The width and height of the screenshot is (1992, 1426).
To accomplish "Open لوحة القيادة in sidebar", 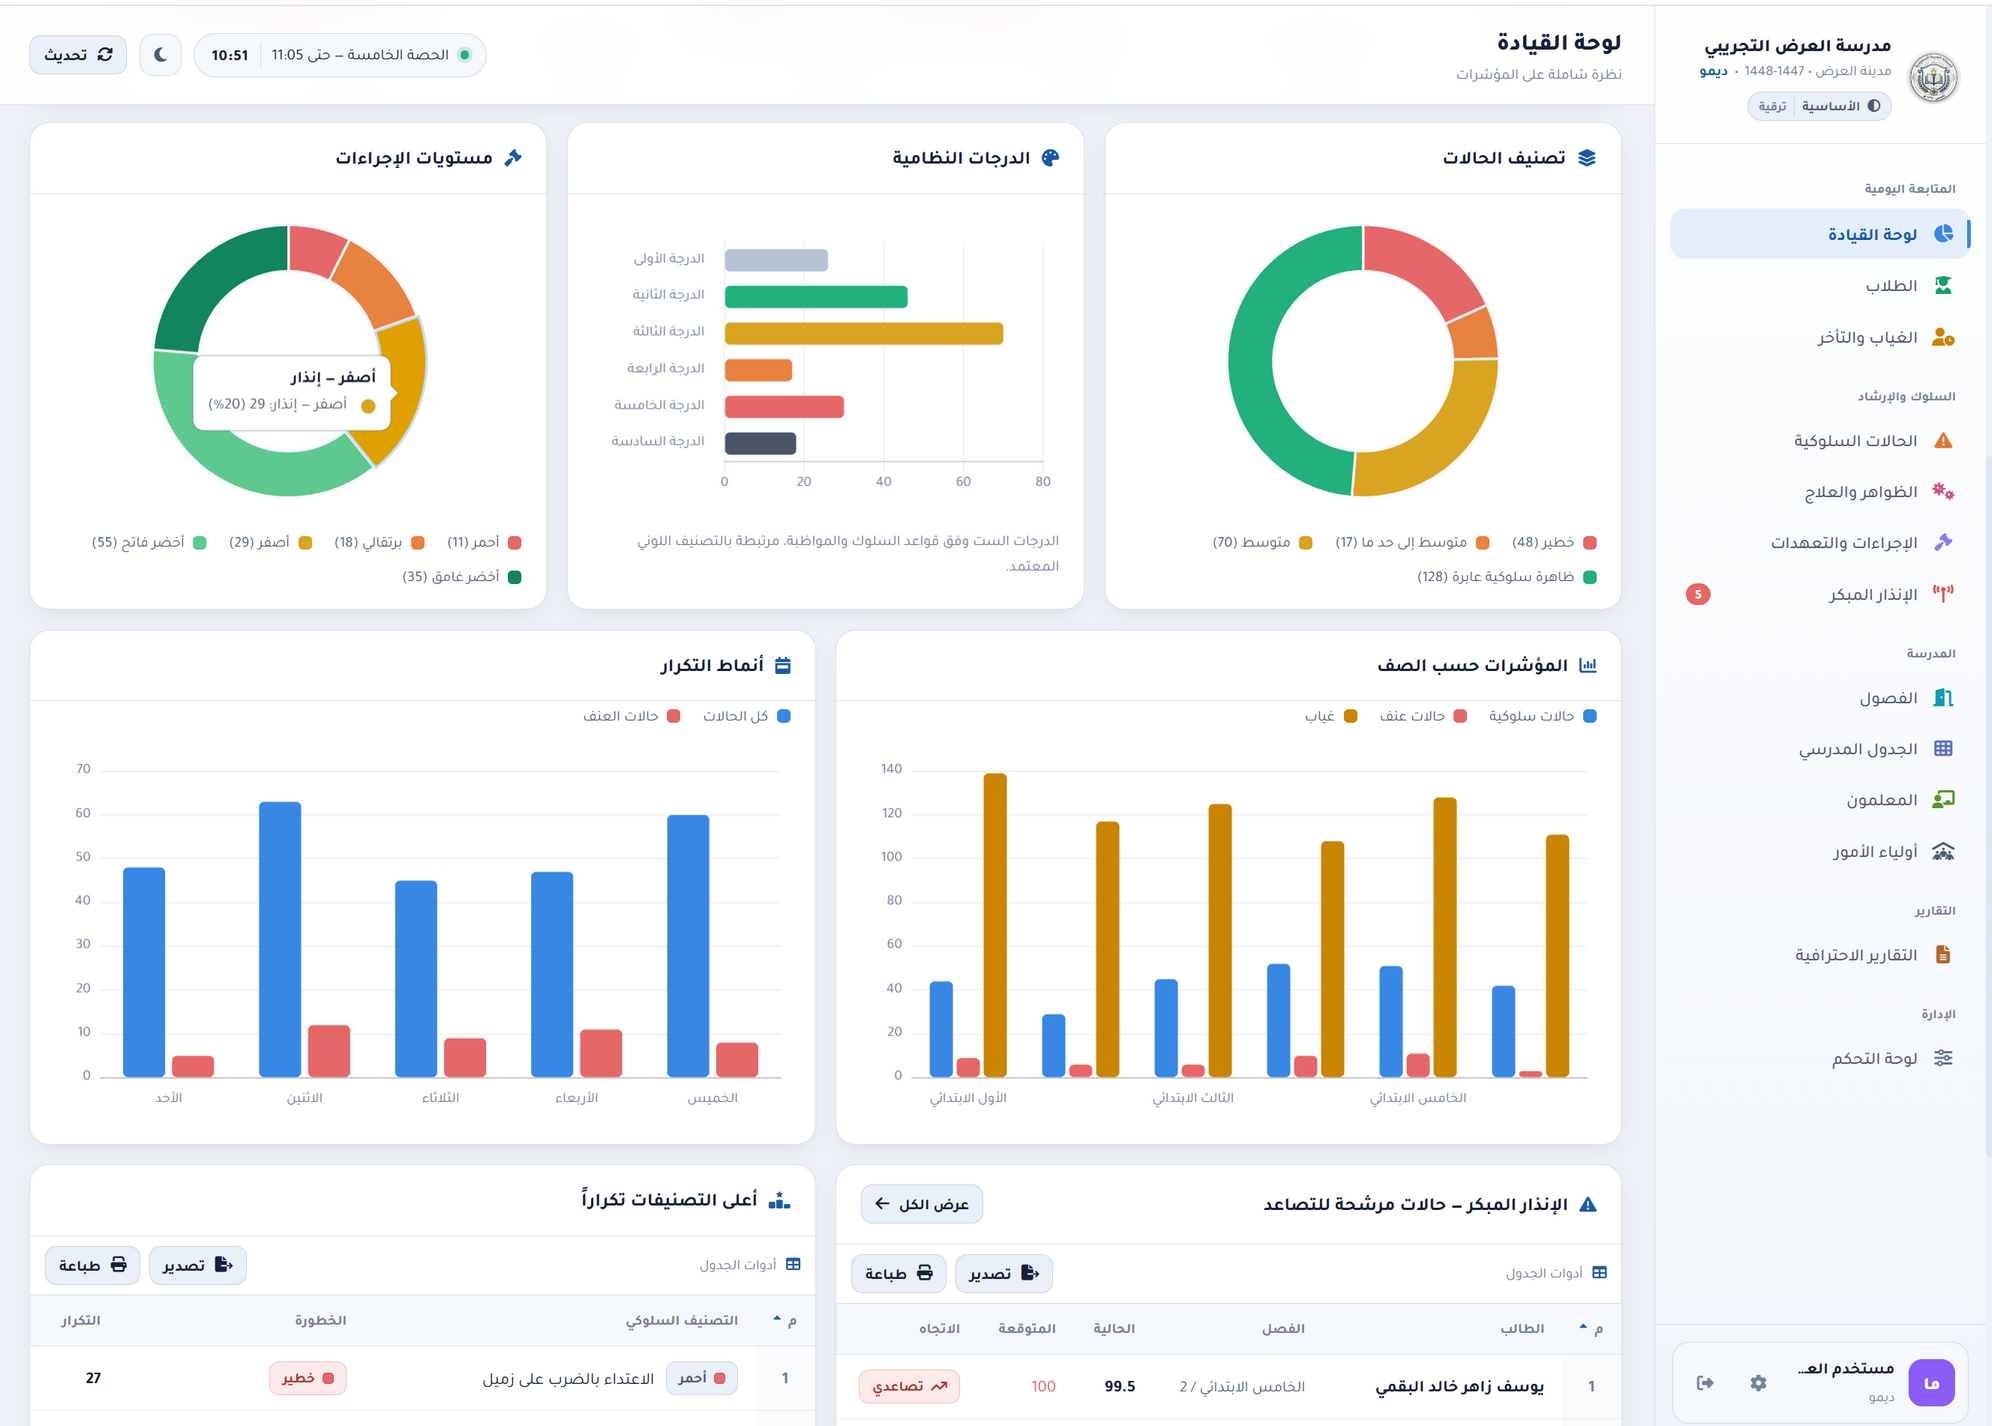I will click(x=1820, y=234).
